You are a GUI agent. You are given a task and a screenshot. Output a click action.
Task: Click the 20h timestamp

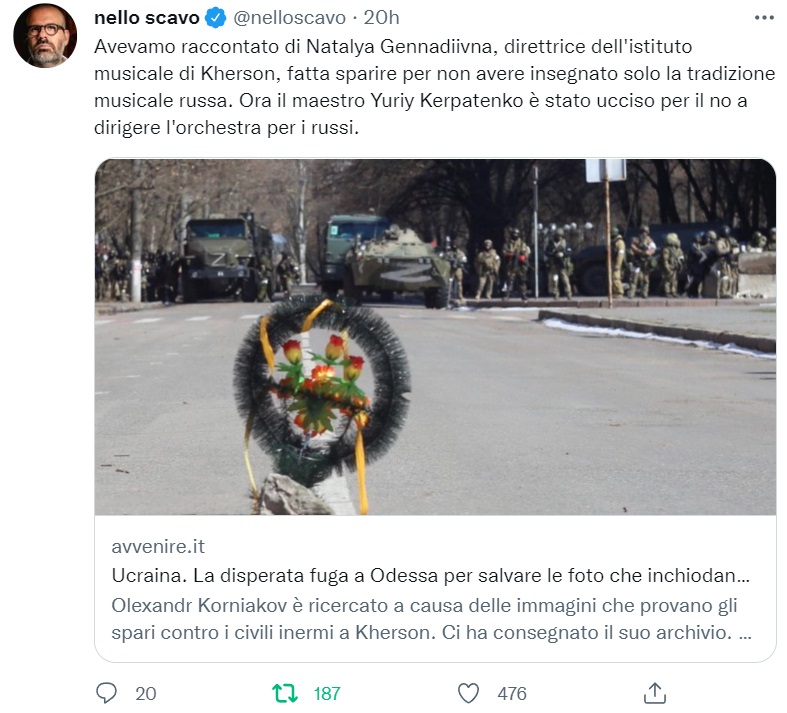[381, 18]
